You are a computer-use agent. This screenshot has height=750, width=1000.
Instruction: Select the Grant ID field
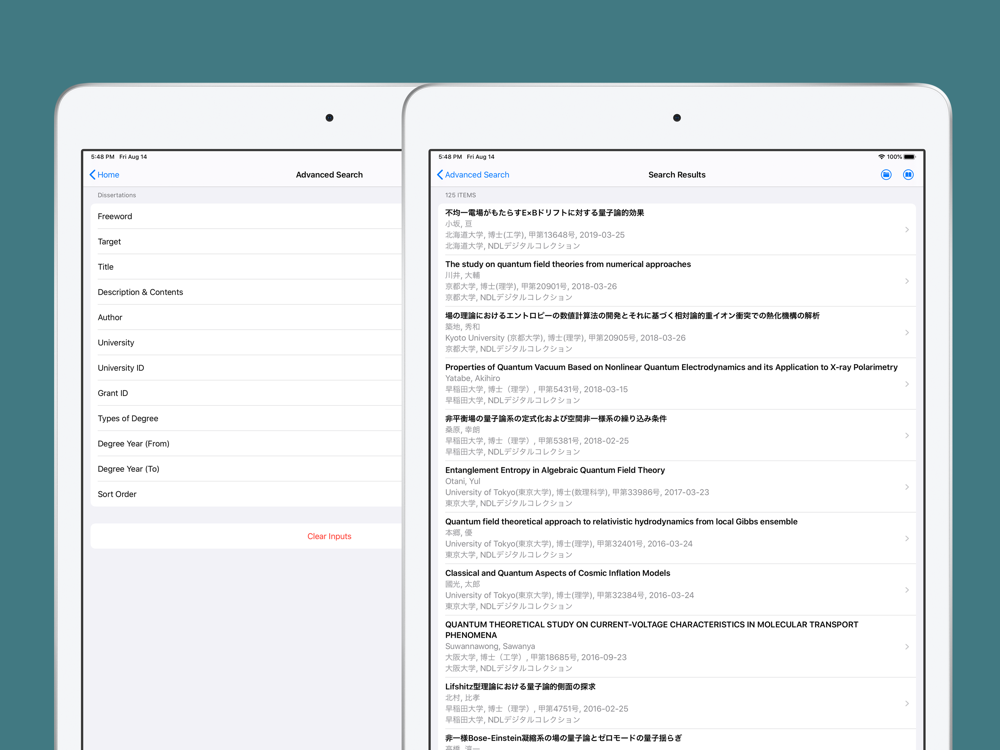[x=247, y=393]
